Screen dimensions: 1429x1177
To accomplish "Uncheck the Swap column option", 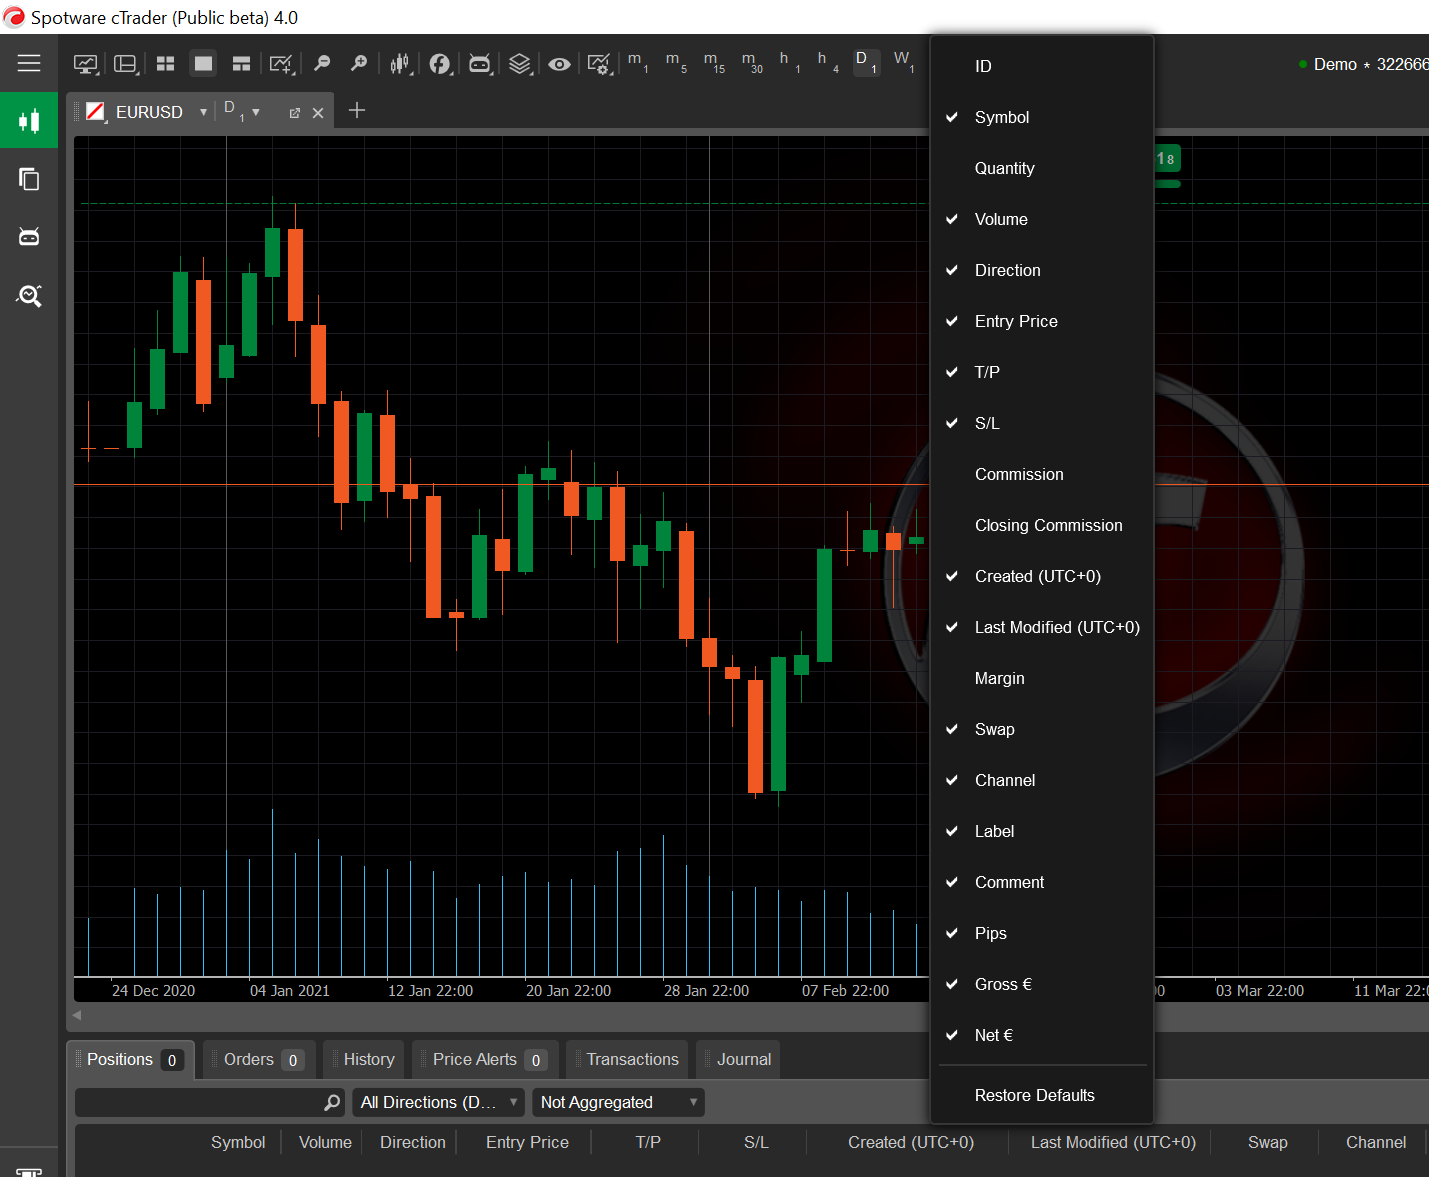I will point(994,729).
